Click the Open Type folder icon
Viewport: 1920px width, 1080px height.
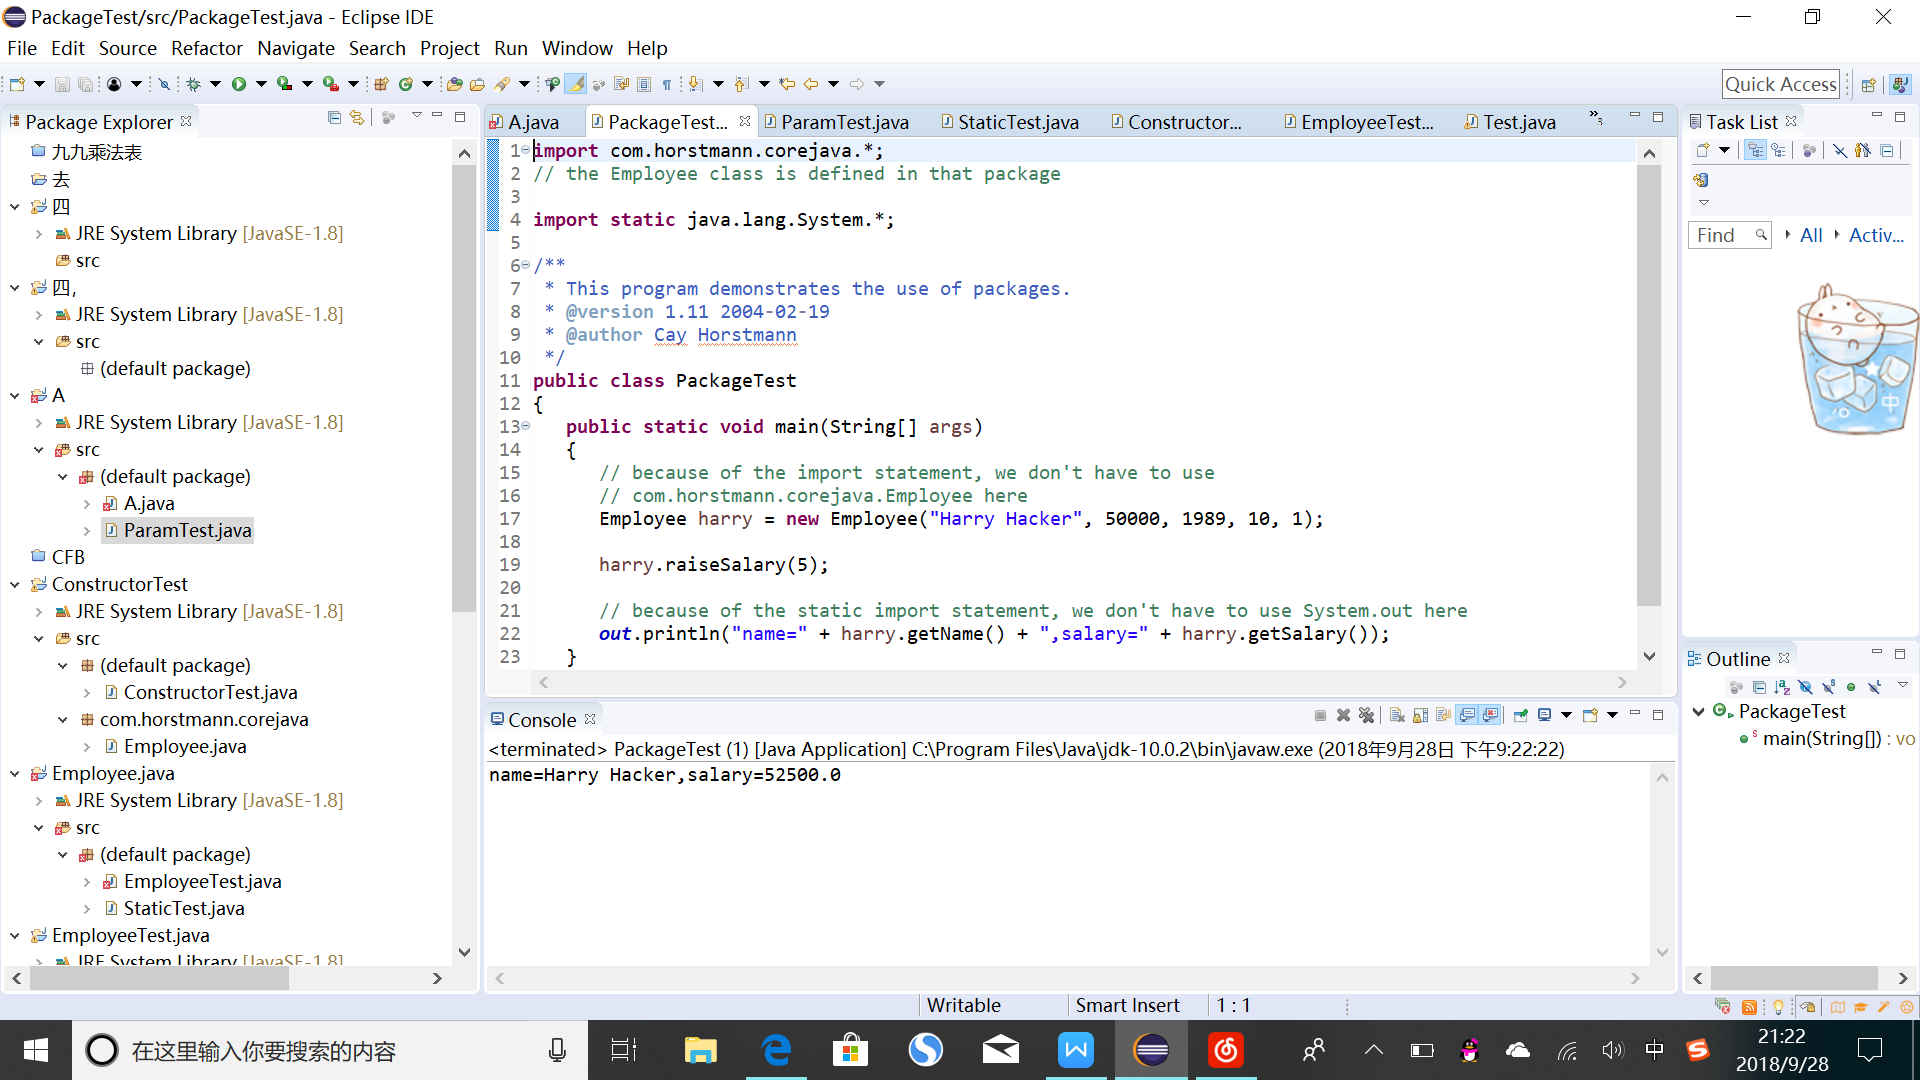click(x=454, y=84)
